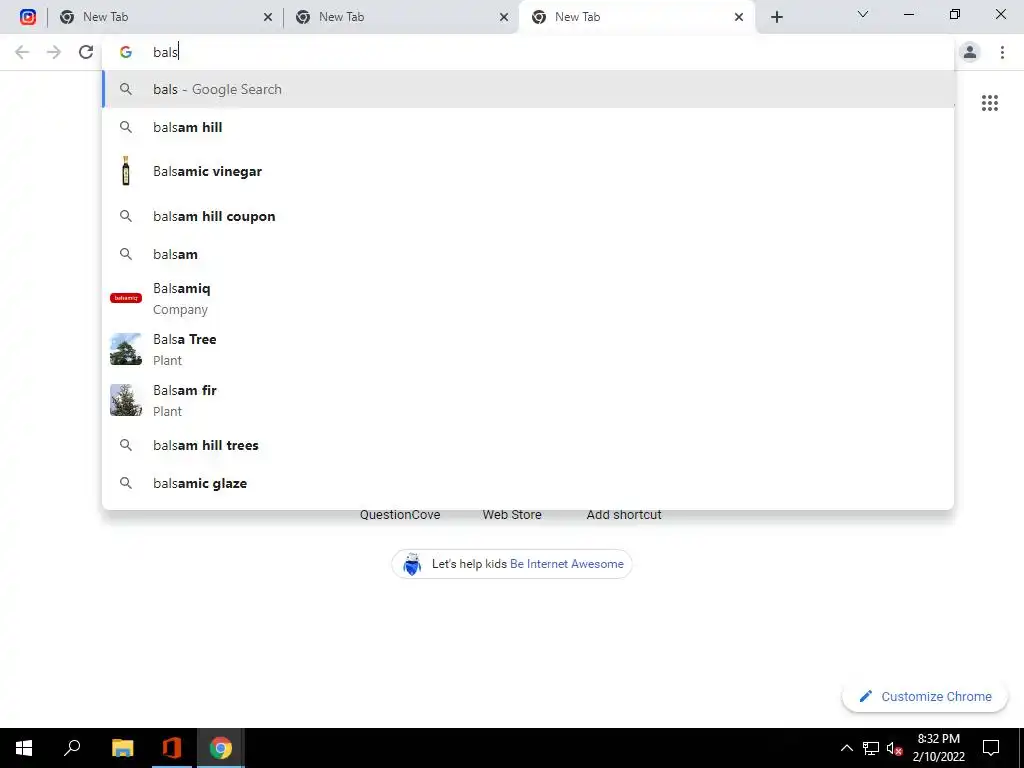Viewport: 1024px width, 768px height.
Task: Open the Chrome three-dot menu
Action: [1002, 52]
